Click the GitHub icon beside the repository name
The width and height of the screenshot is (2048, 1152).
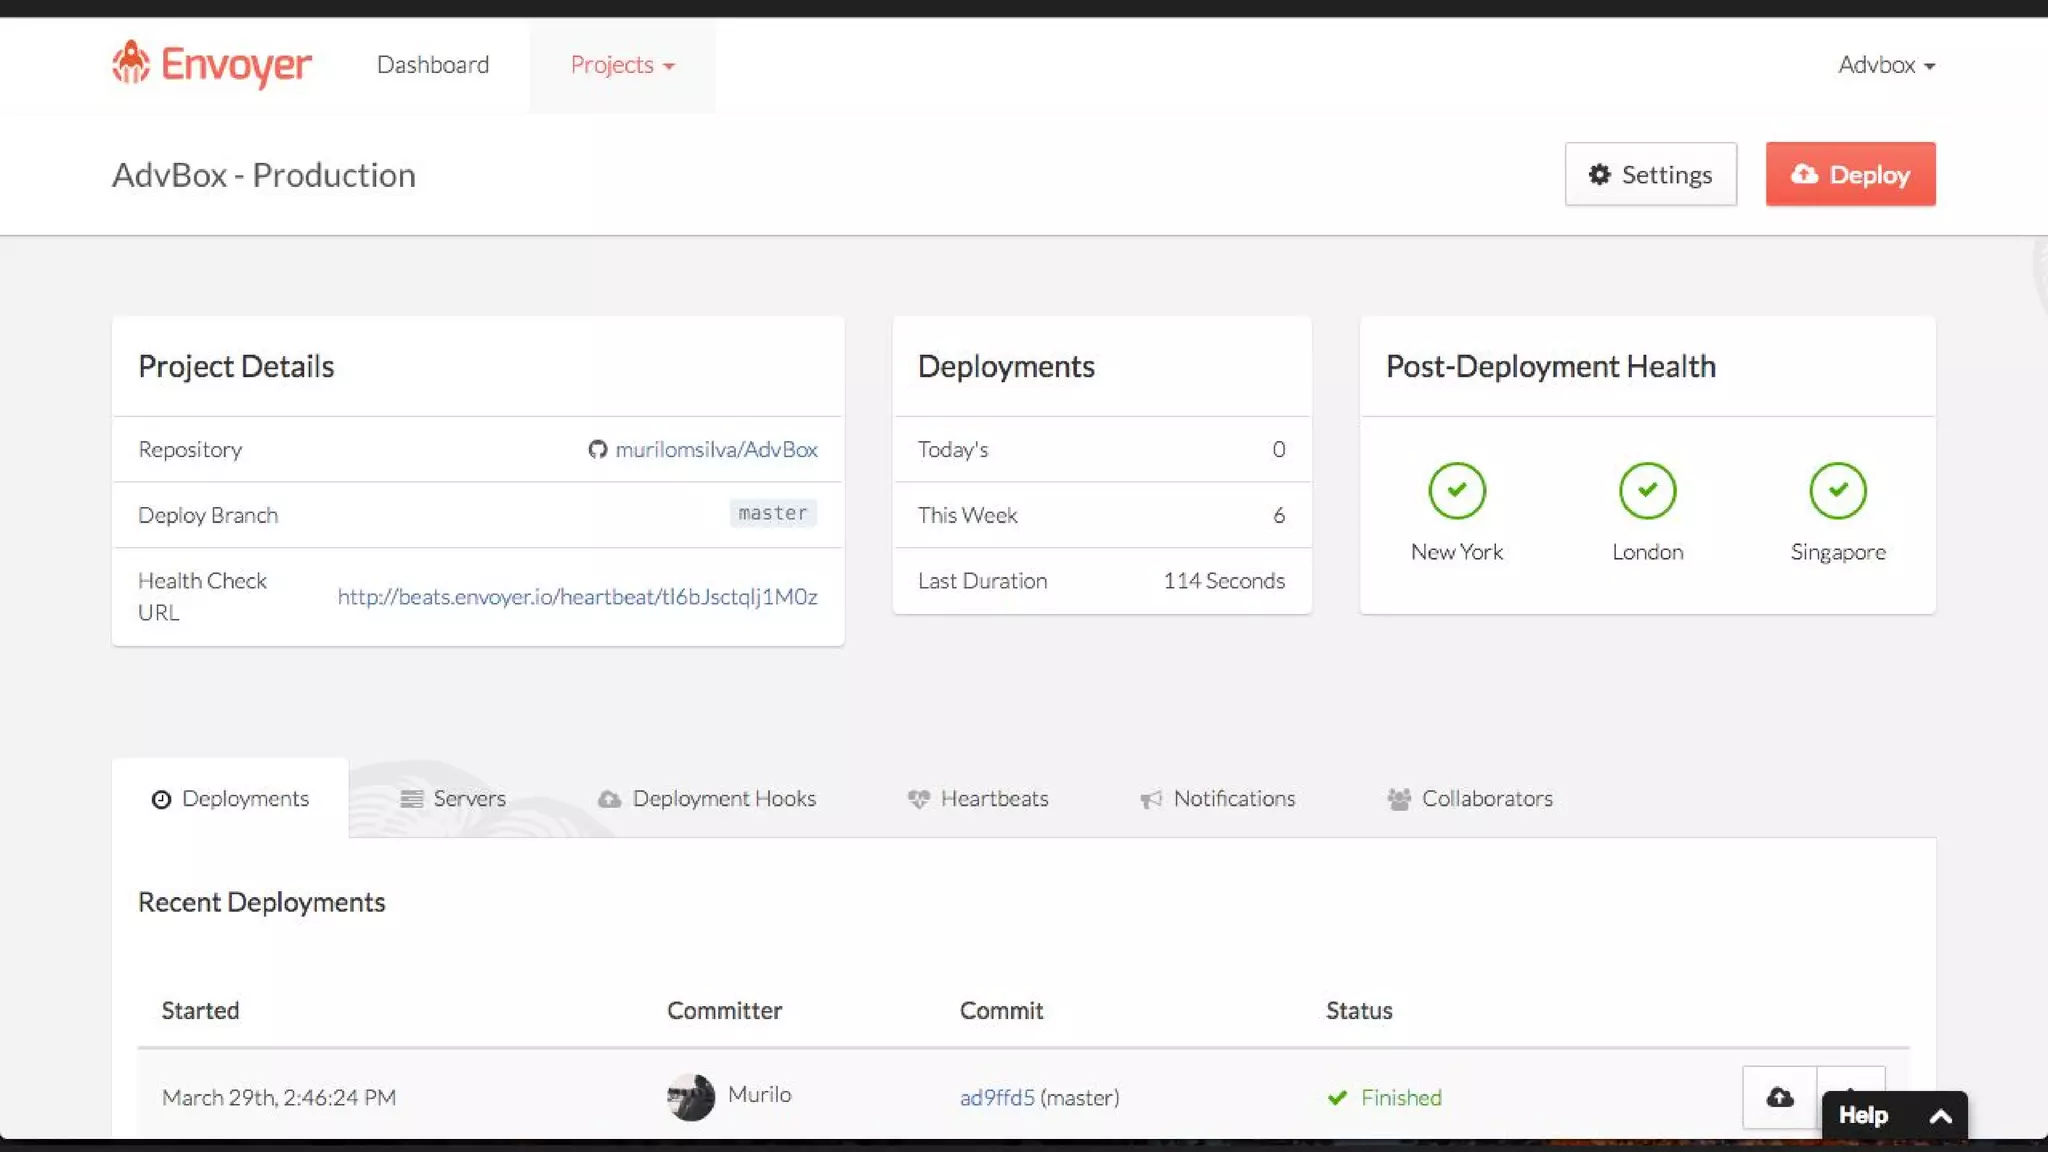597,450
